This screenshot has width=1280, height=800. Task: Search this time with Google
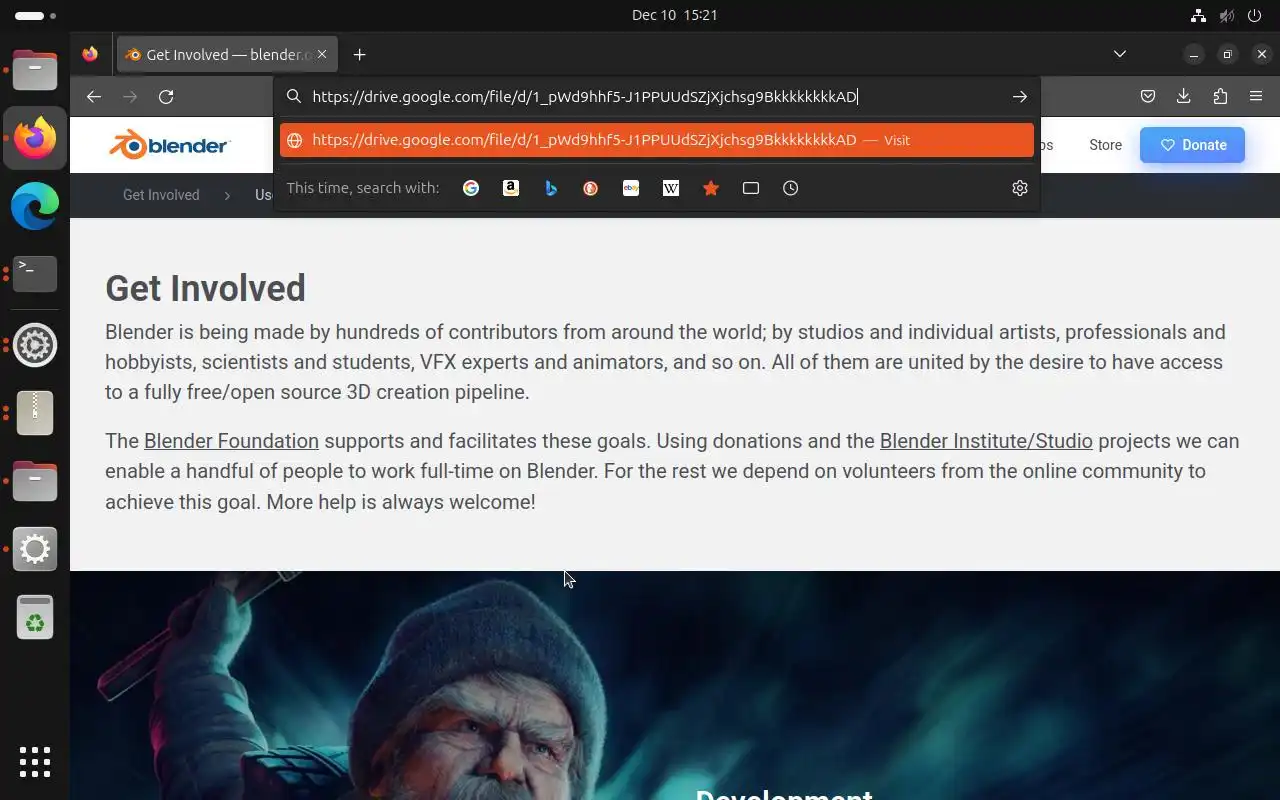tap(471, 188)
